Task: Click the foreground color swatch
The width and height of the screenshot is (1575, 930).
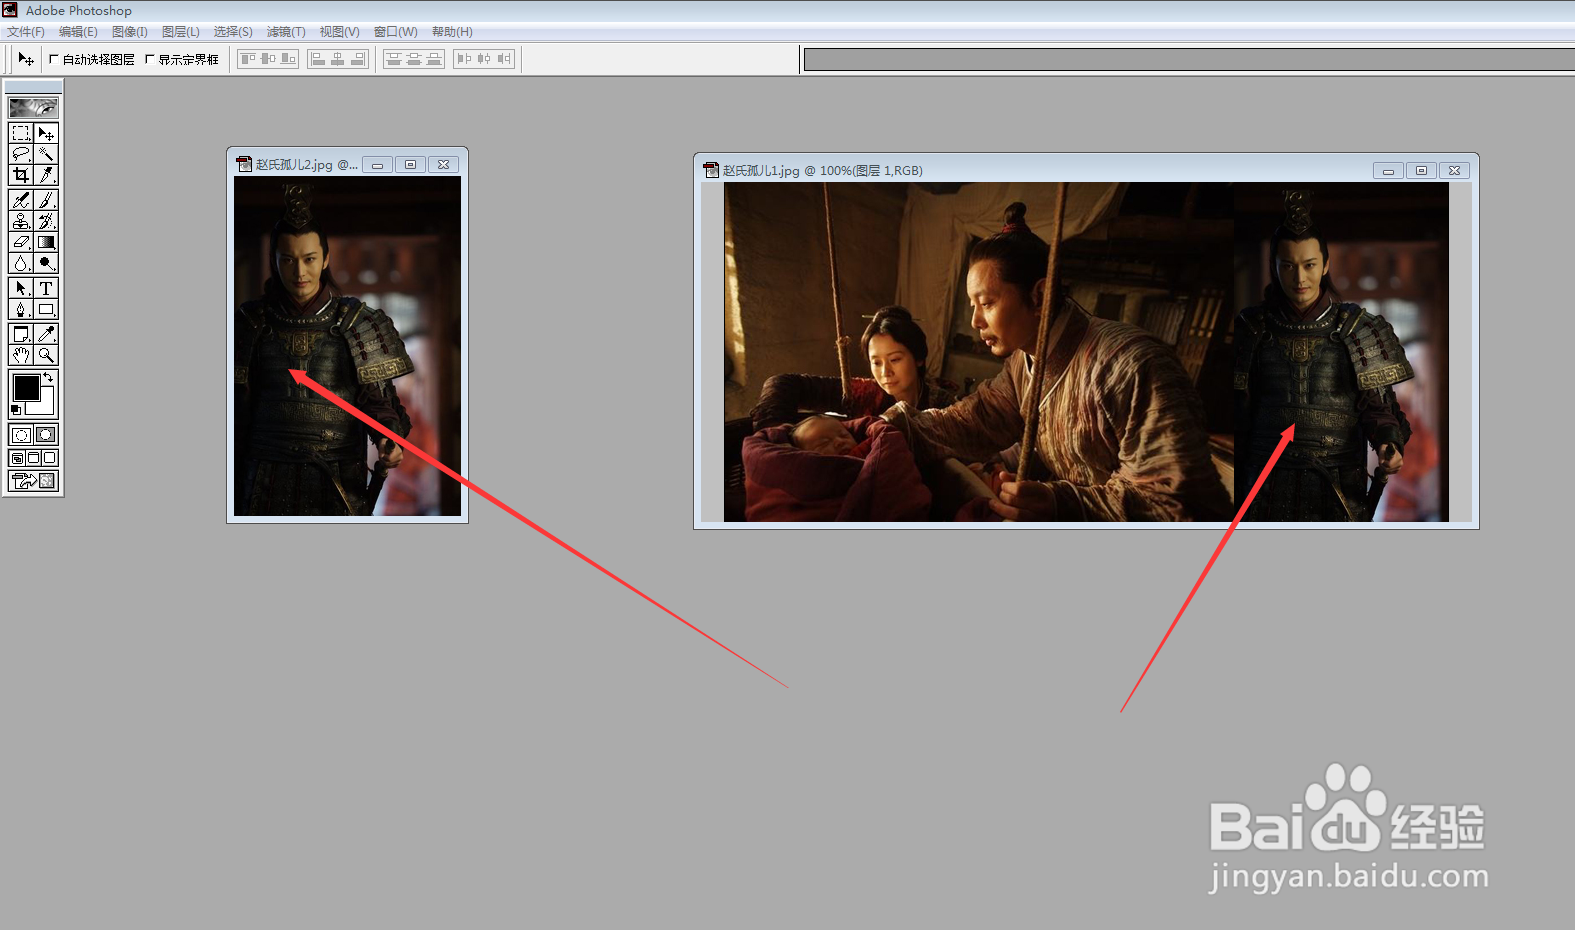Action: tap(27, 387)
